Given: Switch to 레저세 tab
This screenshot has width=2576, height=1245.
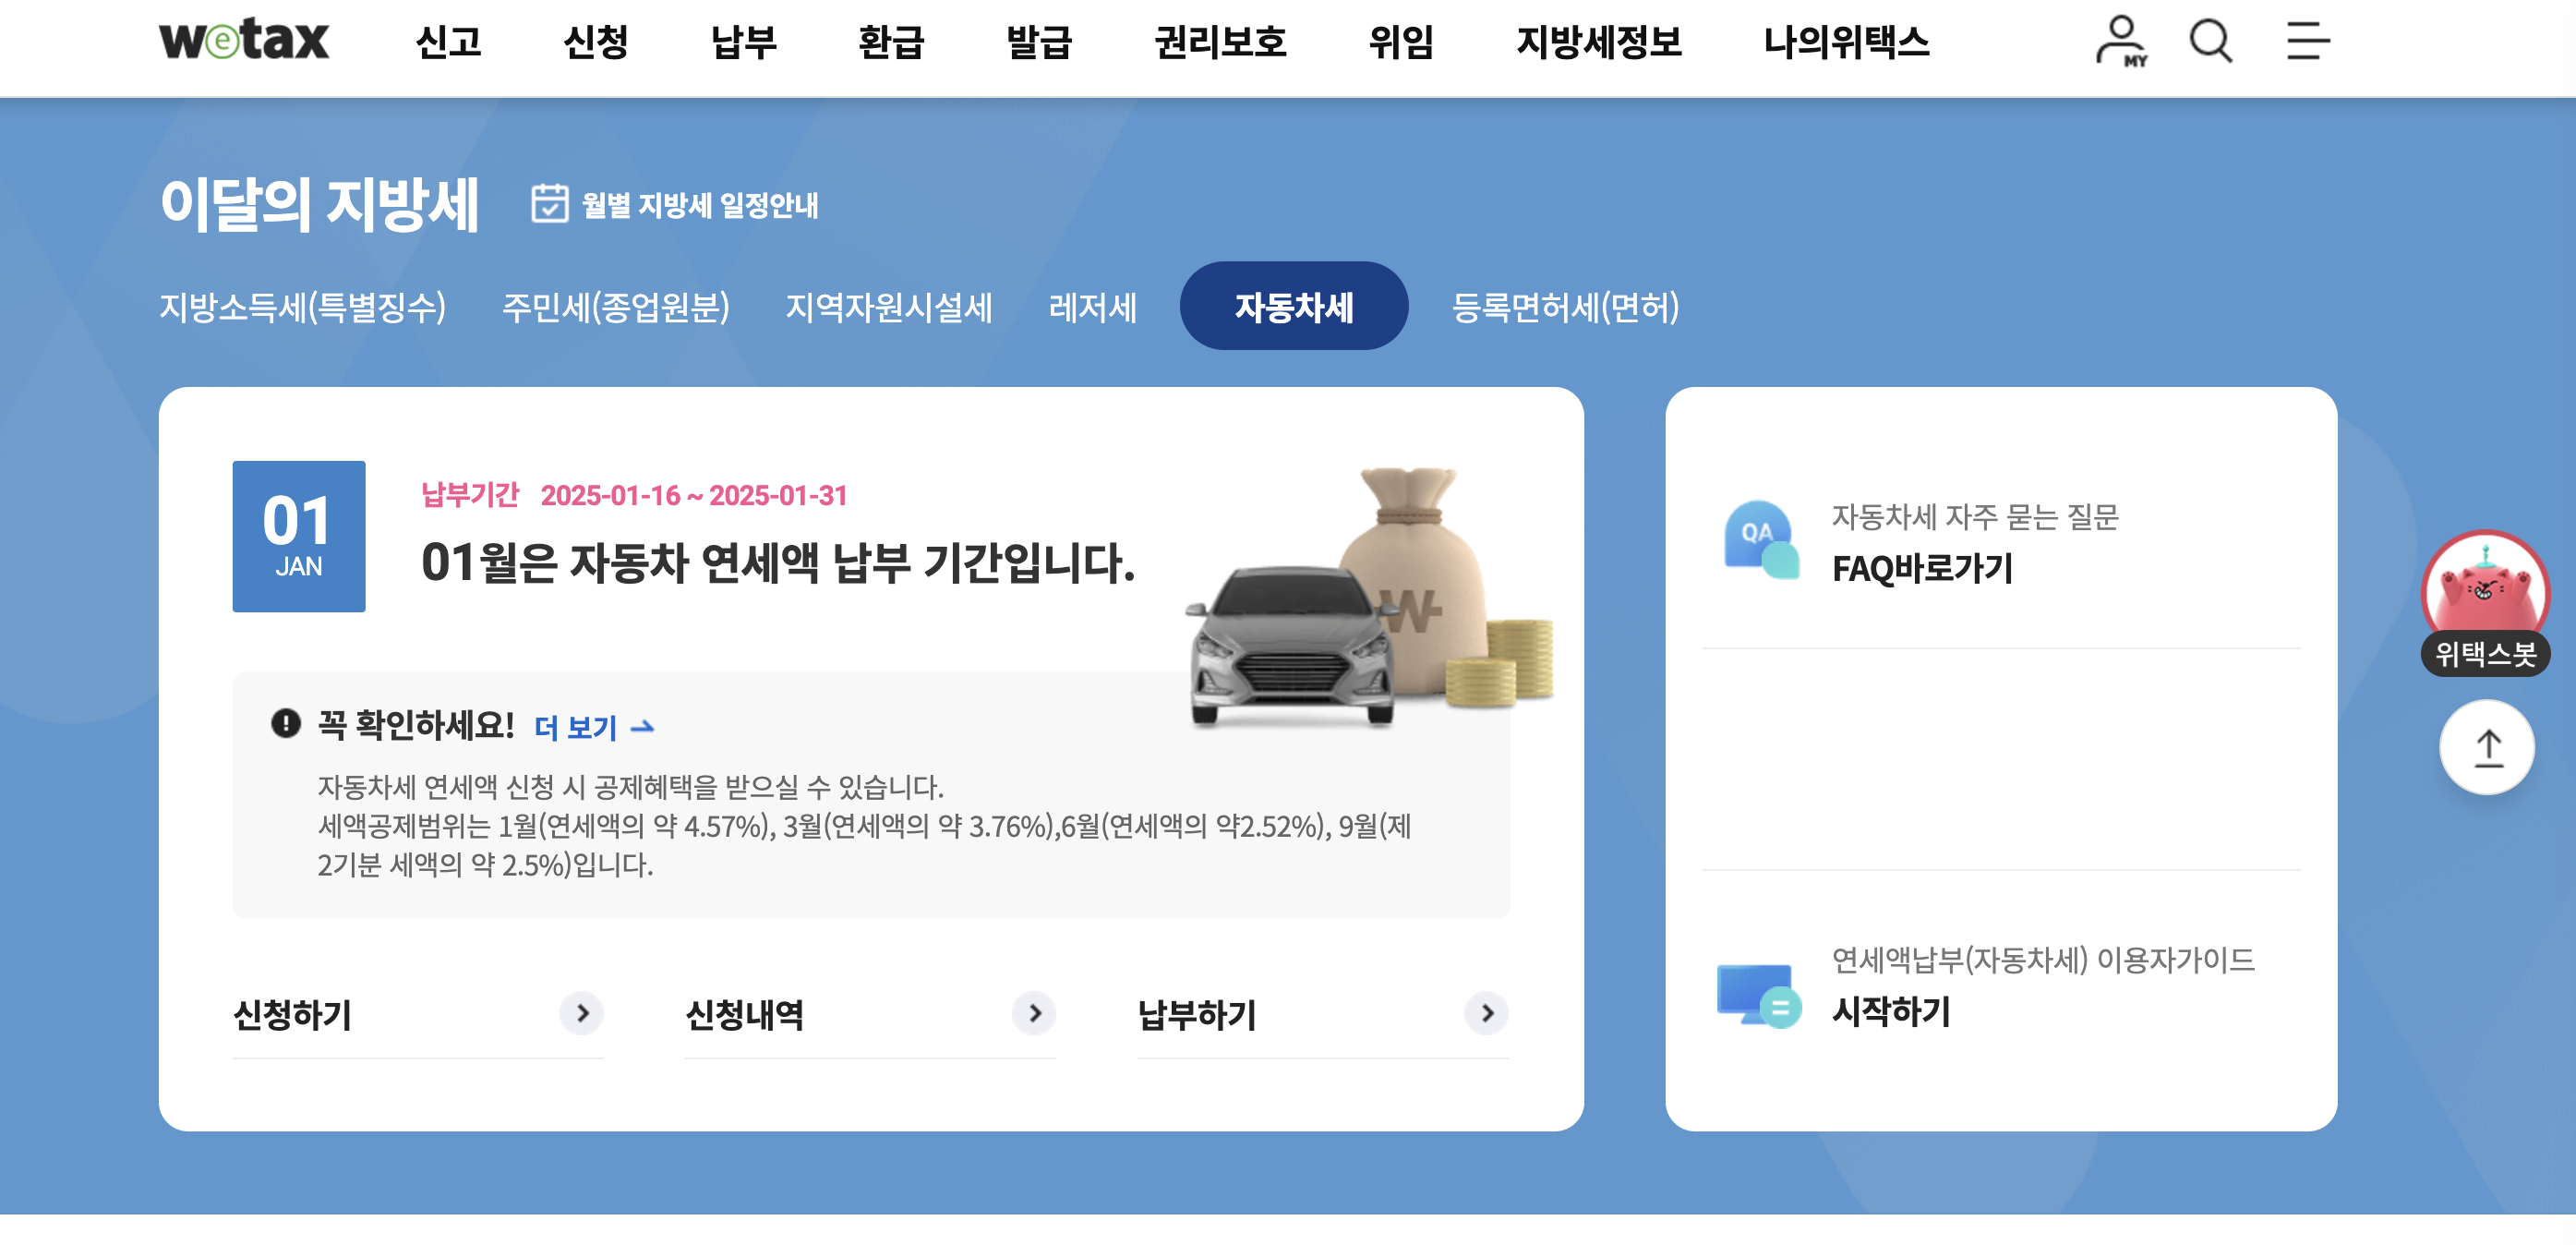Looking at the screenshot, I should click(x=1092, y=307).
